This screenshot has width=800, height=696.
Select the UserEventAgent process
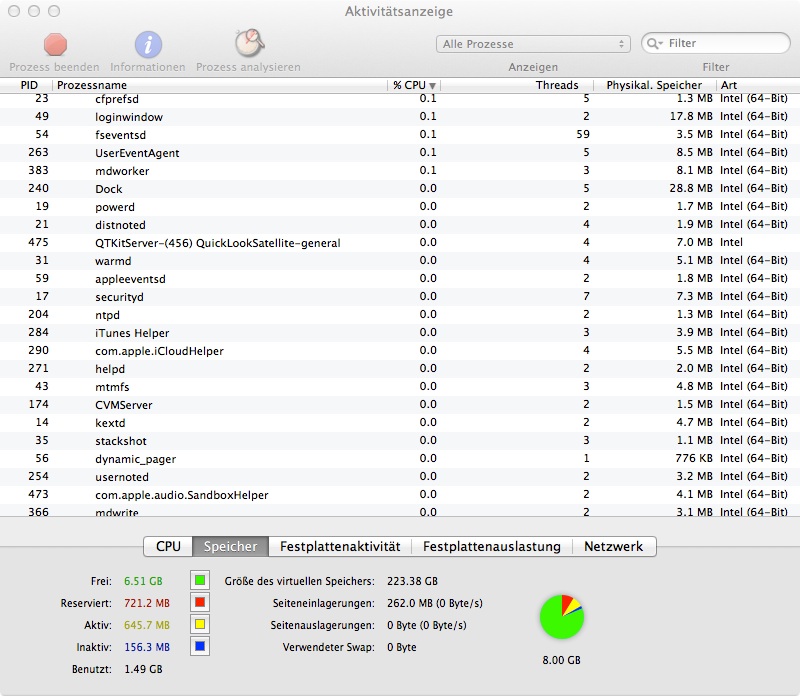coord(400,153)
